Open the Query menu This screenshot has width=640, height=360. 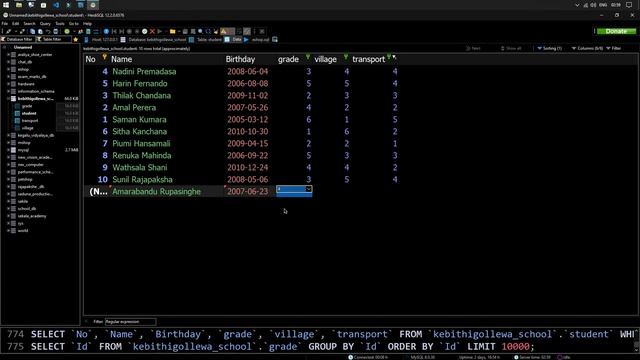click(45, 24)
